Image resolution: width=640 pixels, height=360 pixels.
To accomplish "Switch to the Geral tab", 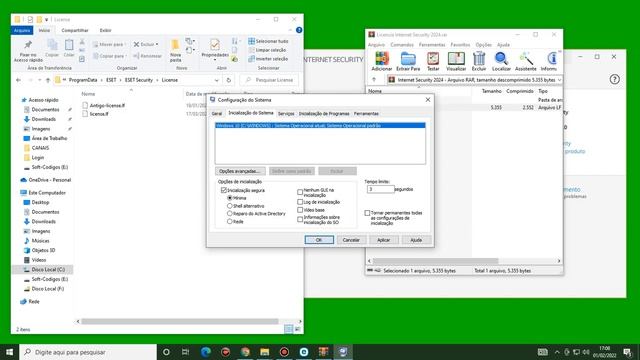I will pyautogui.click(x=217, y=113).
